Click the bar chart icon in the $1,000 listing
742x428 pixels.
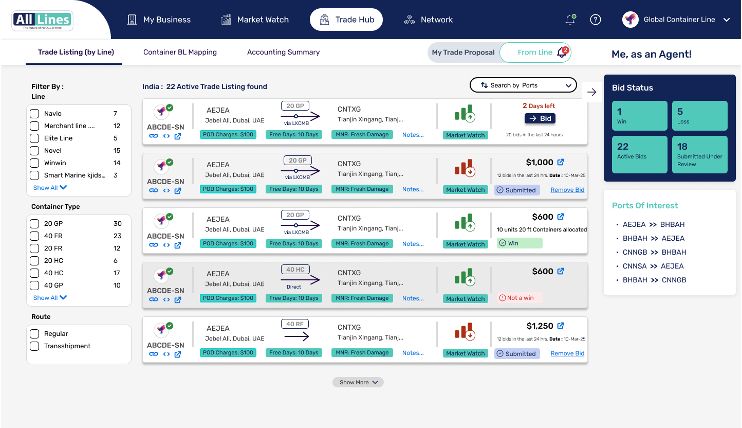[464, 168]
